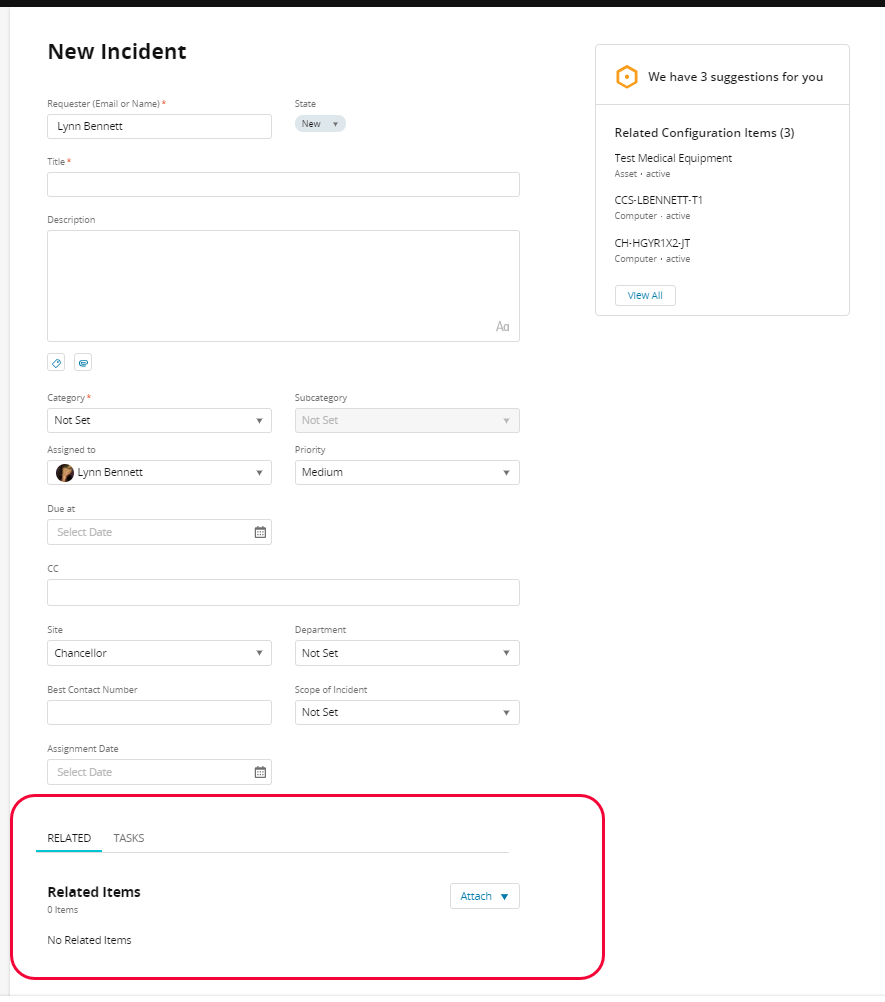Switch to the TASKS tab

point(129,838)
